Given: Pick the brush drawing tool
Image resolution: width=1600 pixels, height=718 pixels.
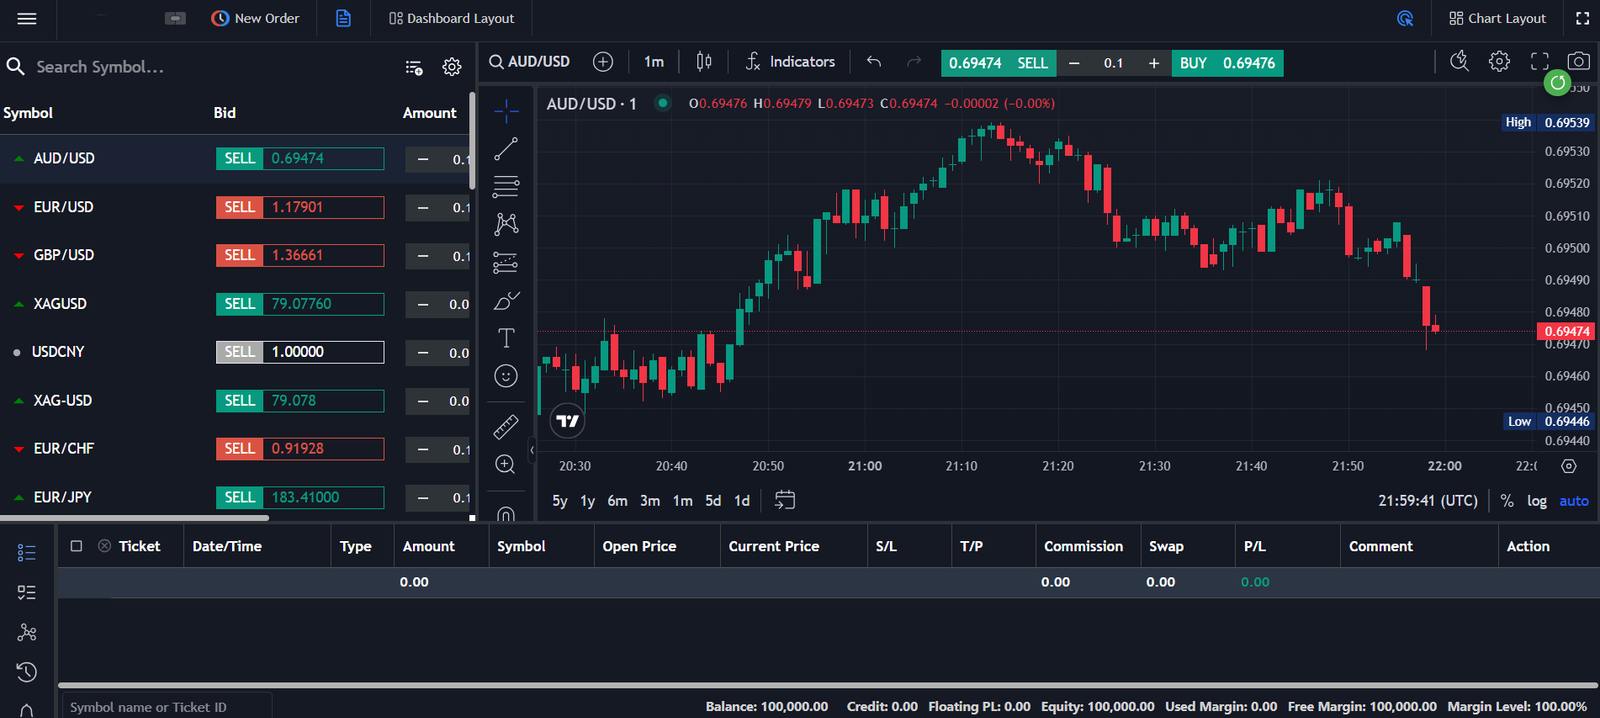Looking at the screenshot, I should 506,301.
